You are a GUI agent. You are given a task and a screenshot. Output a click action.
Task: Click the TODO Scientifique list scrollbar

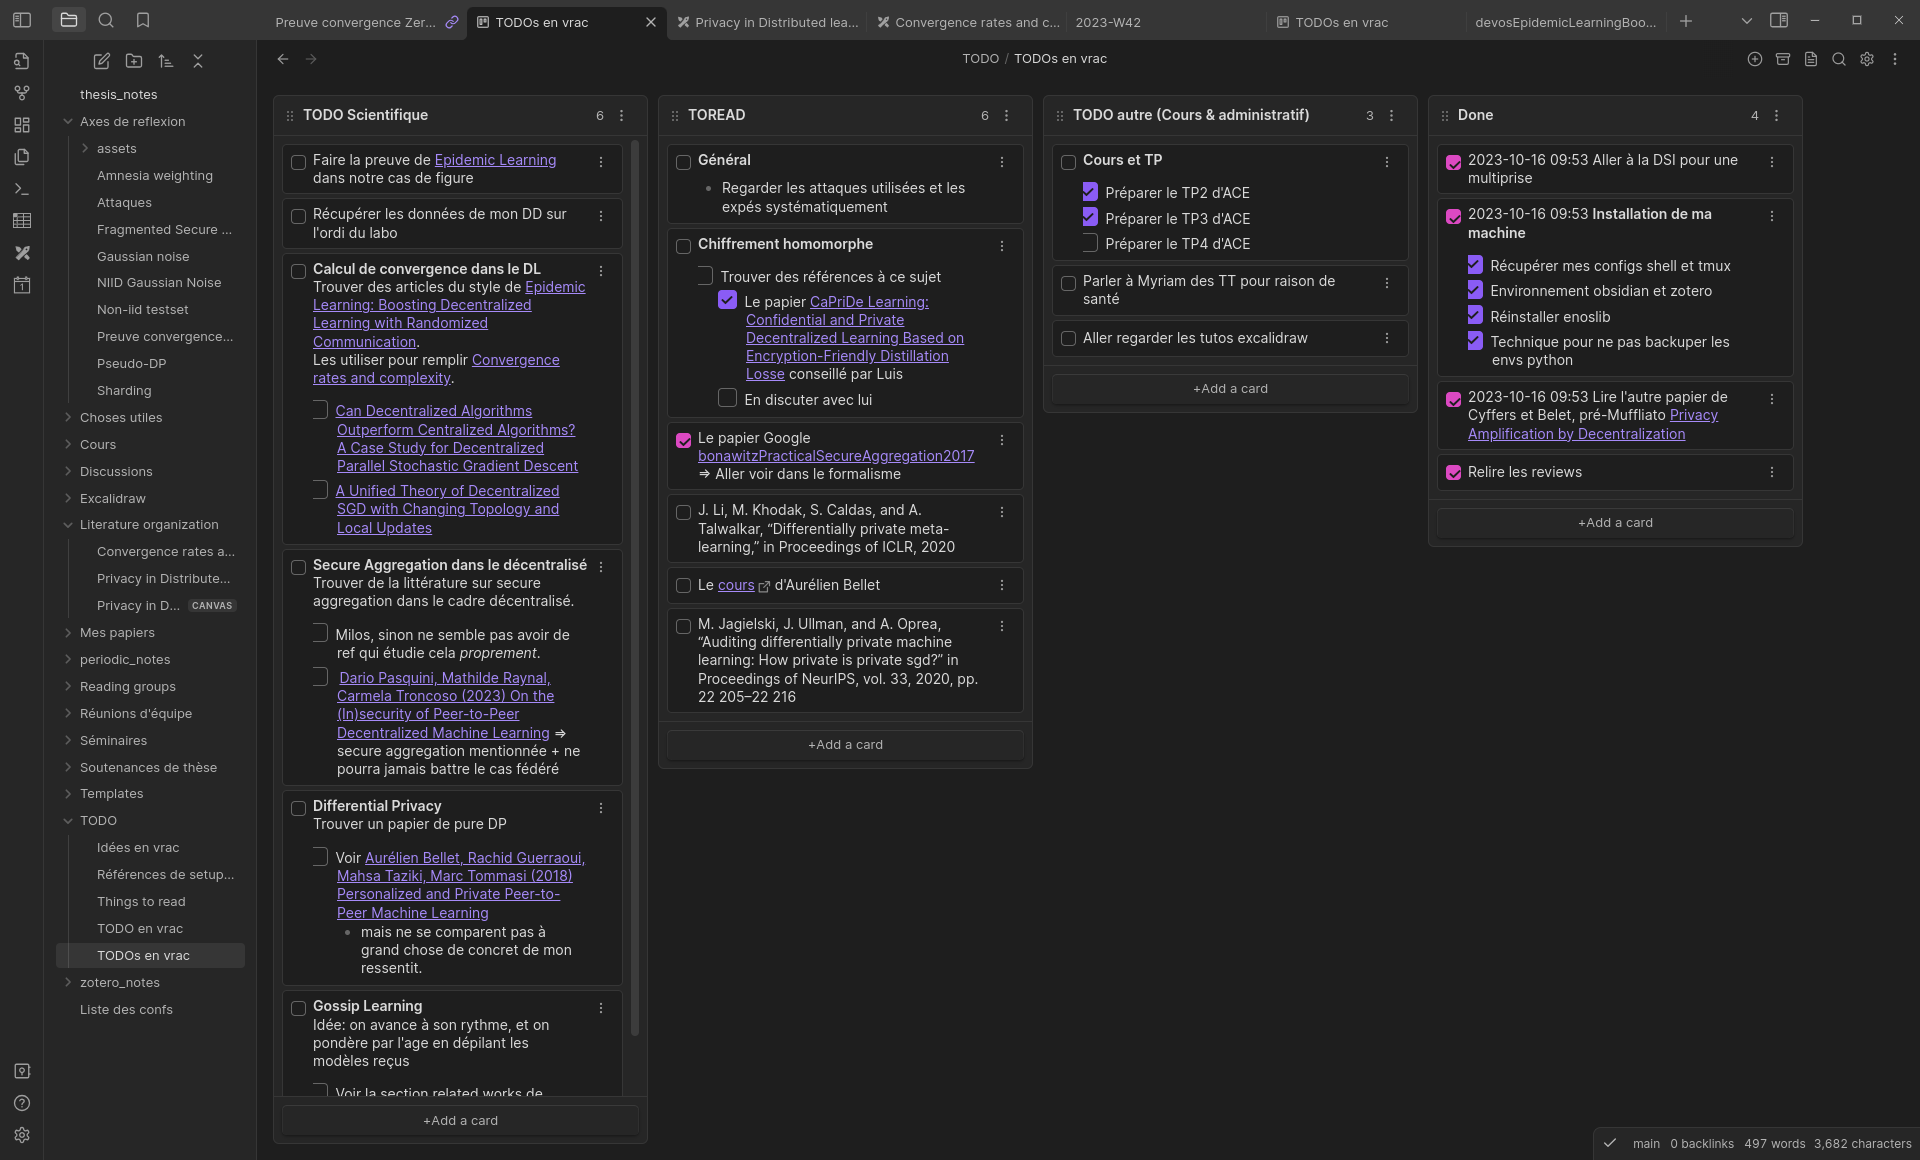[x=635, y=588]
